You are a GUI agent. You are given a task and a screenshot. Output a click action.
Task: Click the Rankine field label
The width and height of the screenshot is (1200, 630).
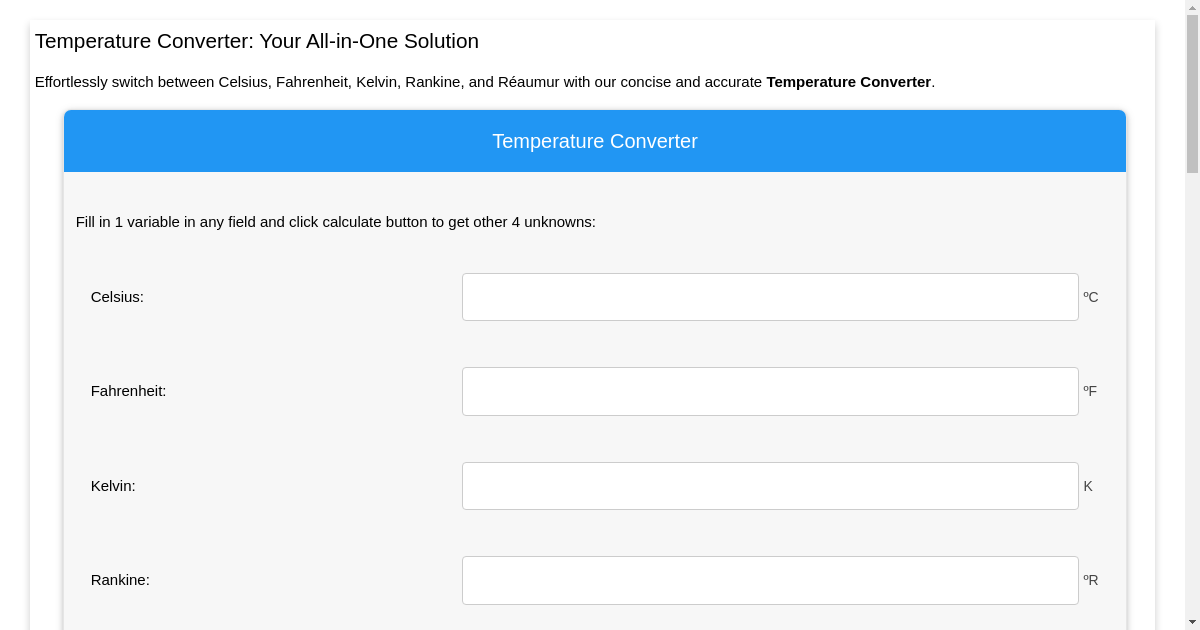click(x=120, y=579)
